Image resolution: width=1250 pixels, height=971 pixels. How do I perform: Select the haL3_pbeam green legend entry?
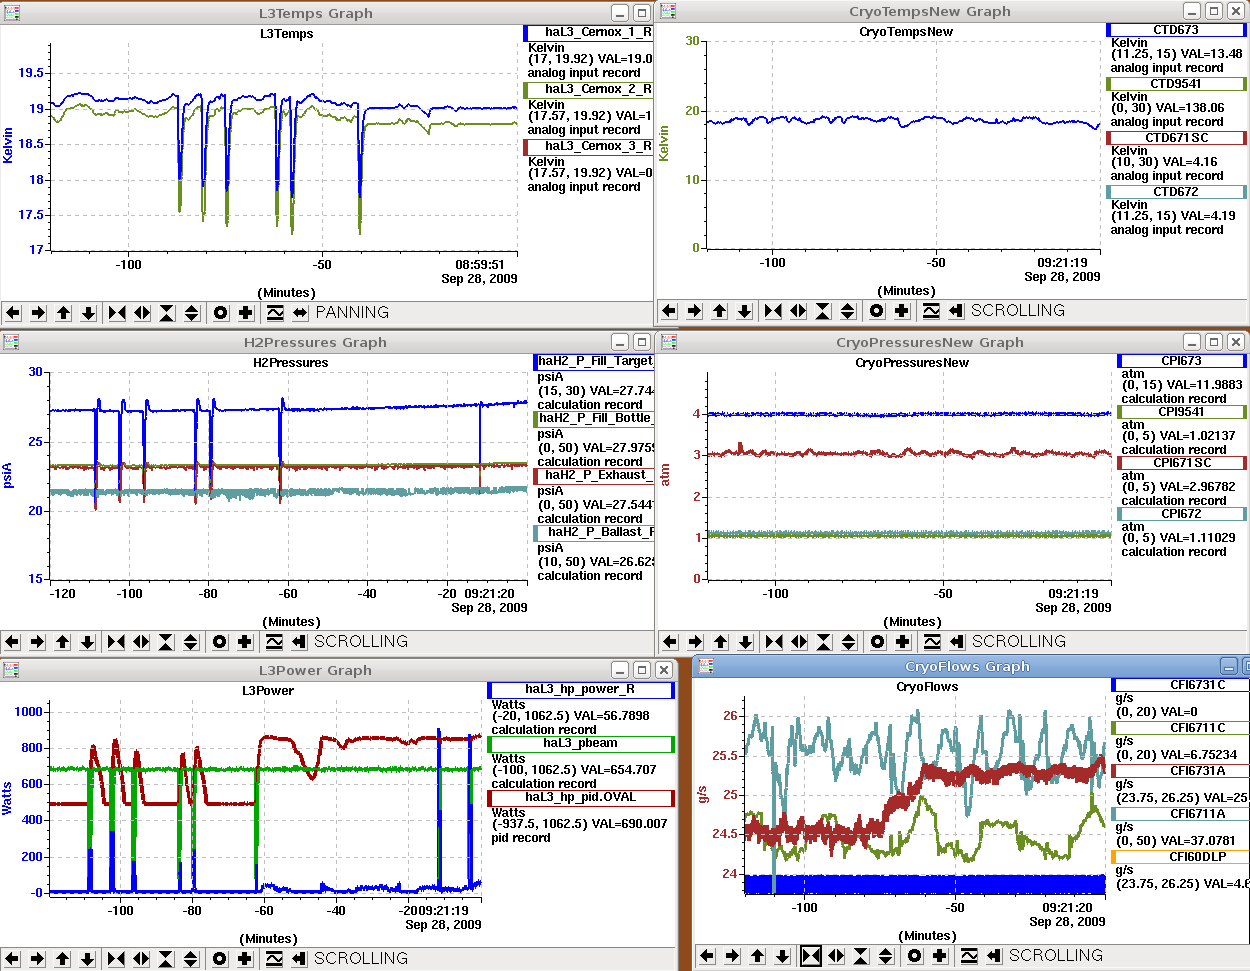click(581, 744)
